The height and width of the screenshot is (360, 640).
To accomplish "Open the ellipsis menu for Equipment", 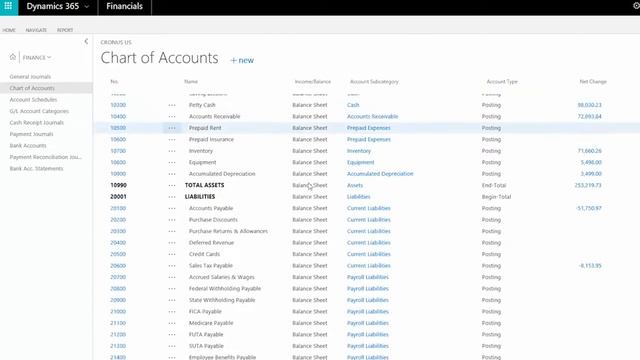I will 172,162.
